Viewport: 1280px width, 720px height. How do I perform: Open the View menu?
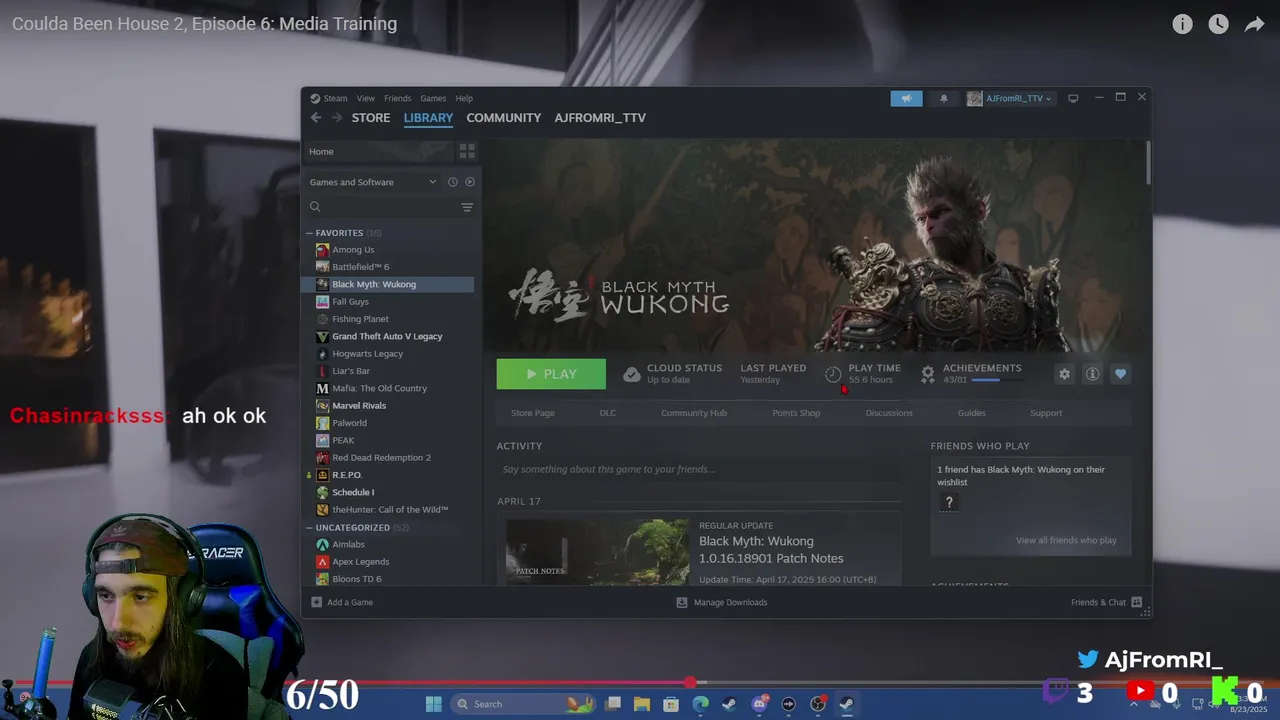[366, 98]
